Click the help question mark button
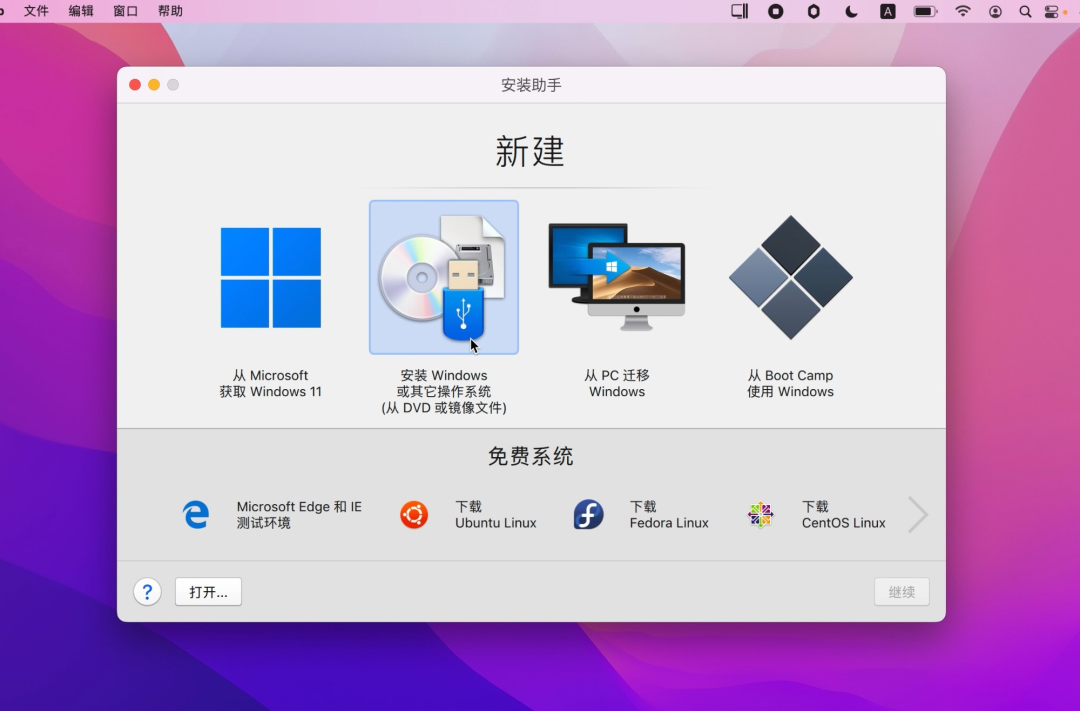Image resolution: width=1080 pixels, height=711 pixels. [147, 592]
